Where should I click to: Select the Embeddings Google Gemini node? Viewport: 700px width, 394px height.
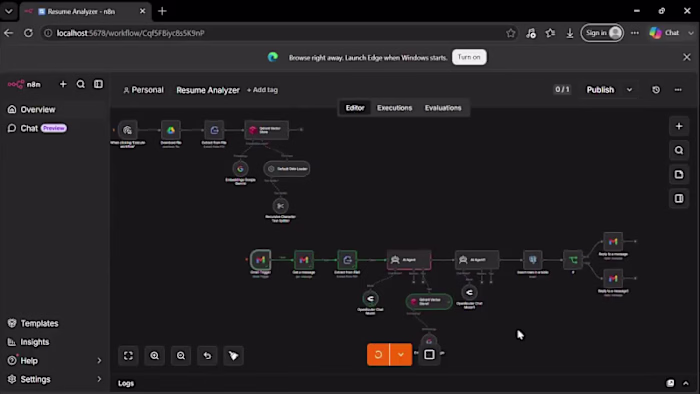tap(240, 169)
